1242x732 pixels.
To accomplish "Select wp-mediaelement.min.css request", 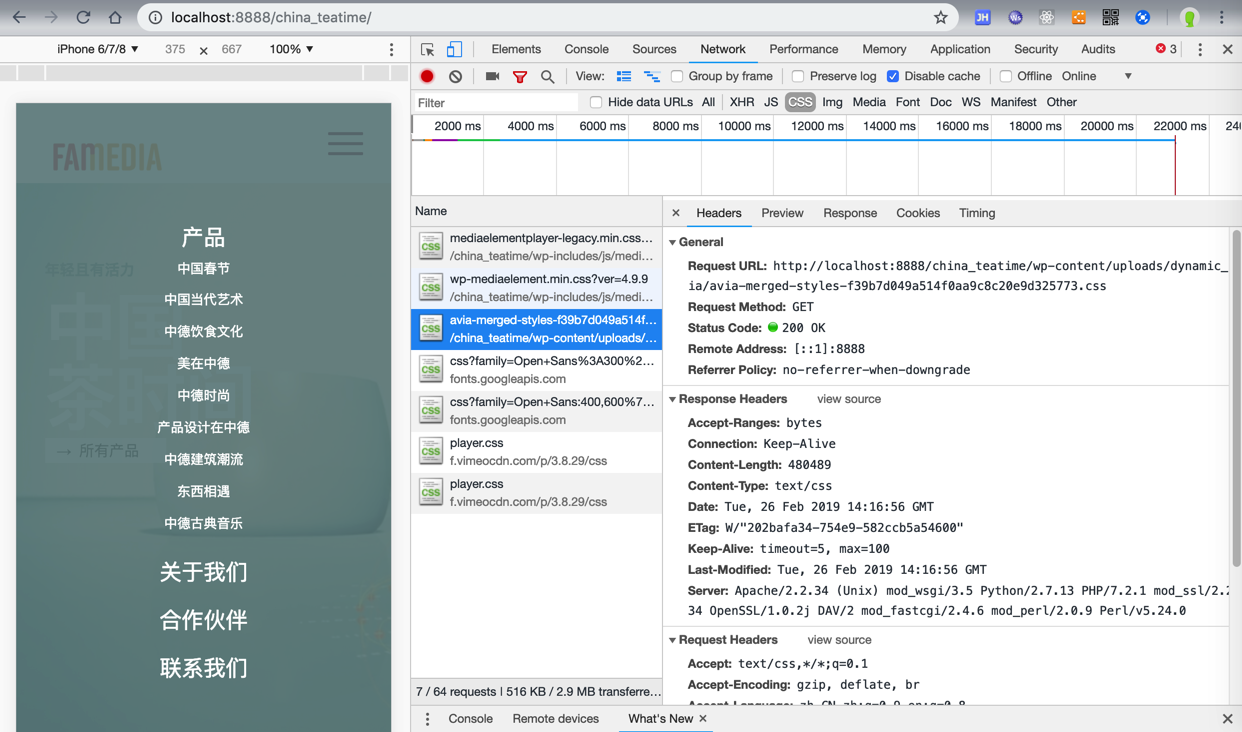I will [536, 288].
